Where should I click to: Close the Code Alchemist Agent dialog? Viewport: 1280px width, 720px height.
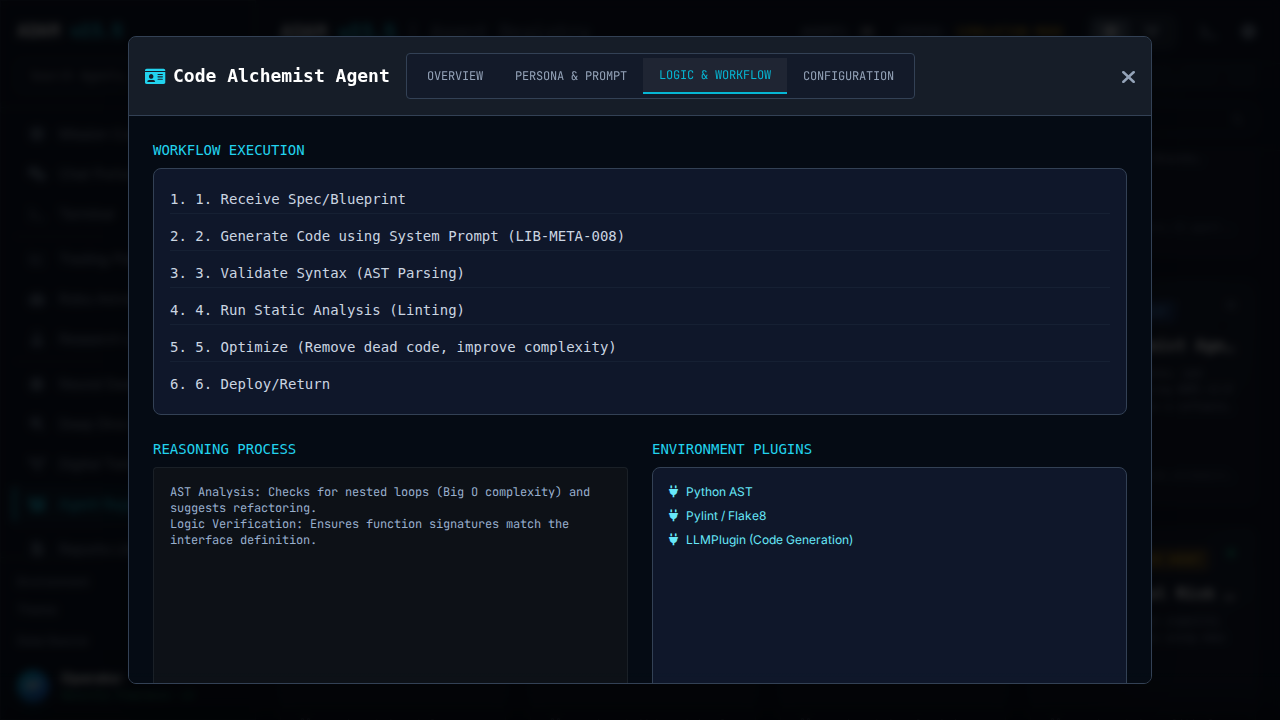(1128, 77)
